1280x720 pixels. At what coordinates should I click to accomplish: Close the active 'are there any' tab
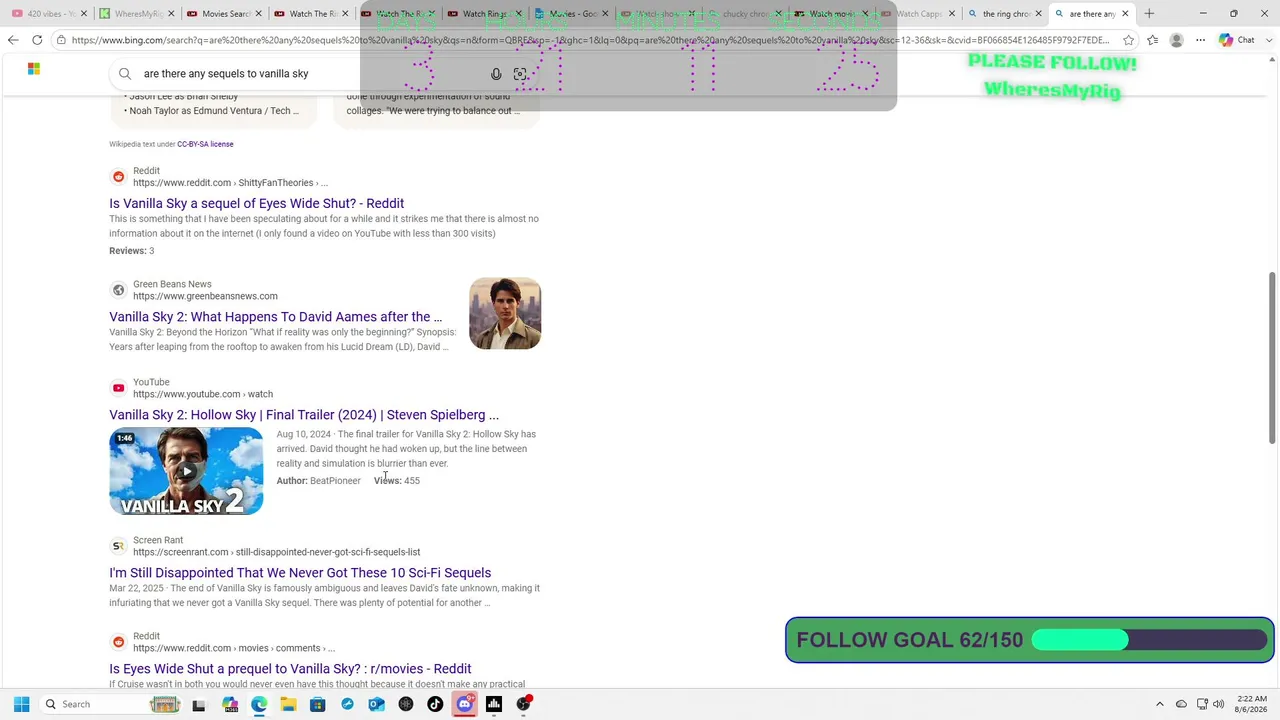[1125, 14]
